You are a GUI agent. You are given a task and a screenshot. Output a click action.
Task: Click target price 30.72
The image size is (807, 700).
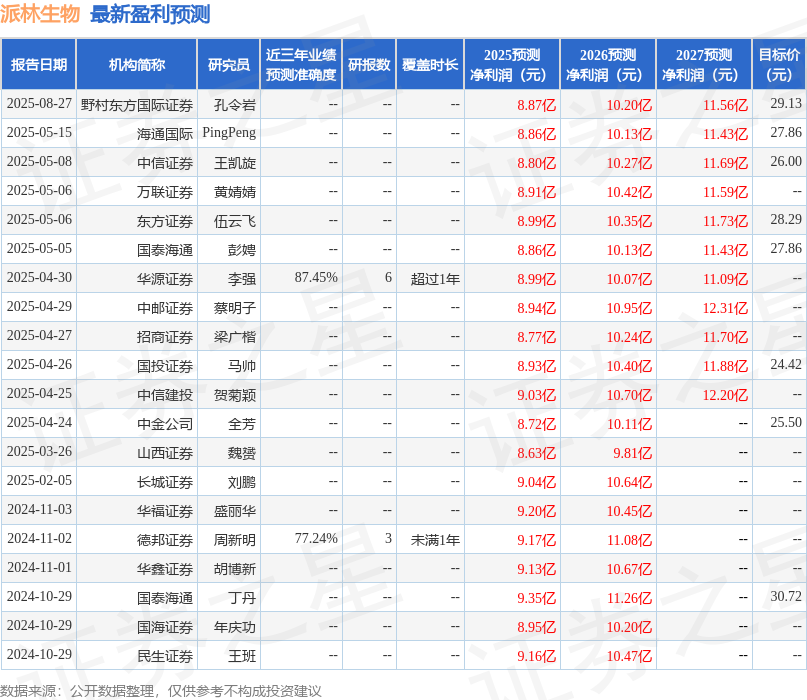point(786,597)
